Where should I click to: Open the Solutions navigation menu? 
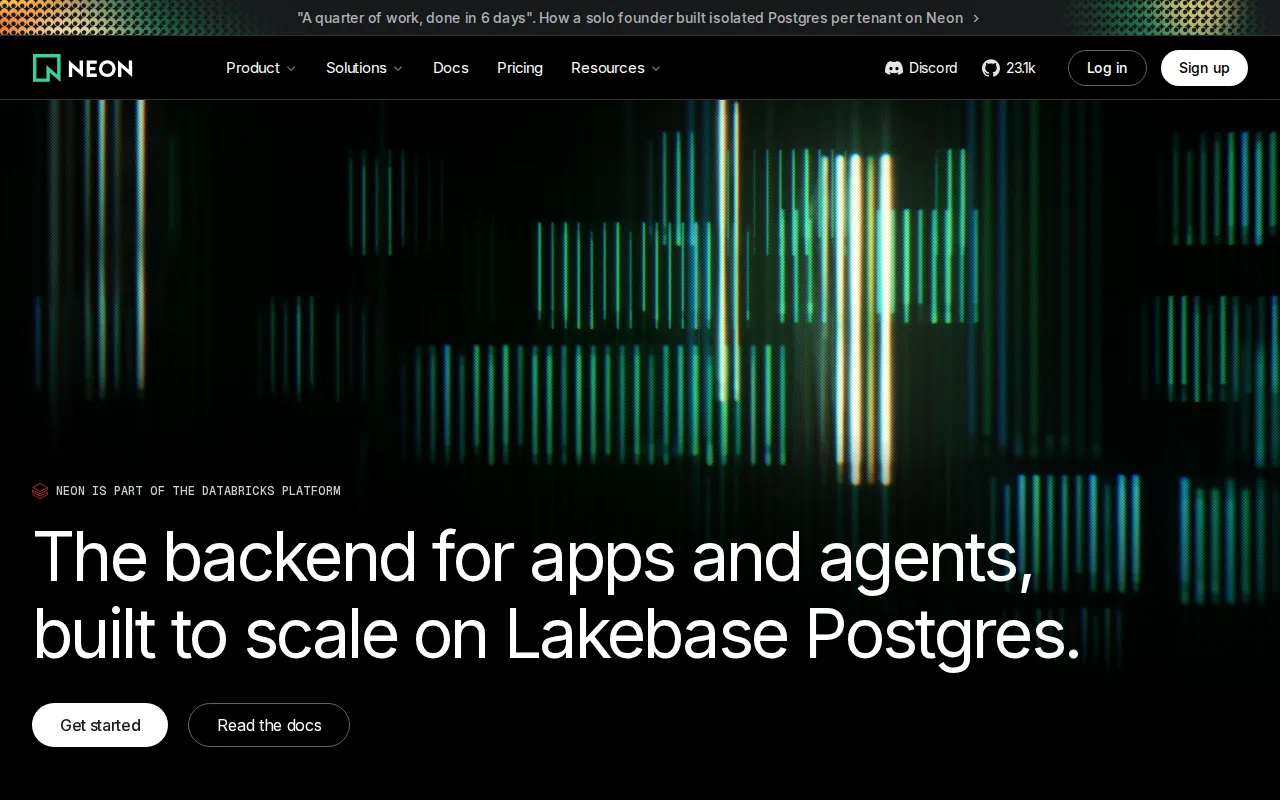point(364,68)
